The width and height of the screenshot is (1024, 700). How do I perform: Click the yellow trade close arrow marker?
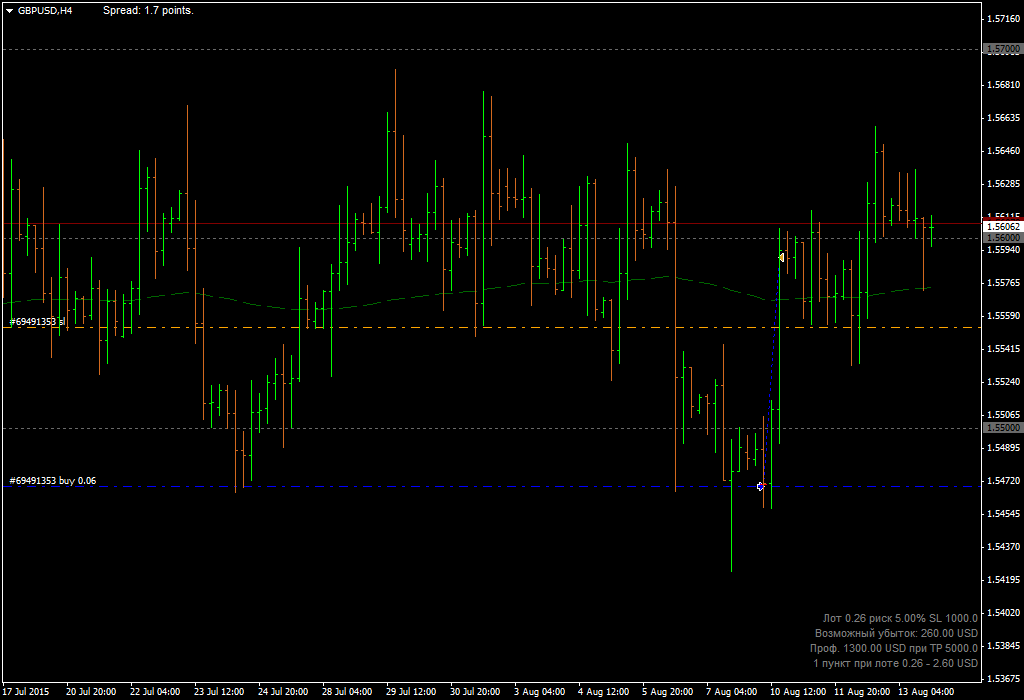point(781,257)
